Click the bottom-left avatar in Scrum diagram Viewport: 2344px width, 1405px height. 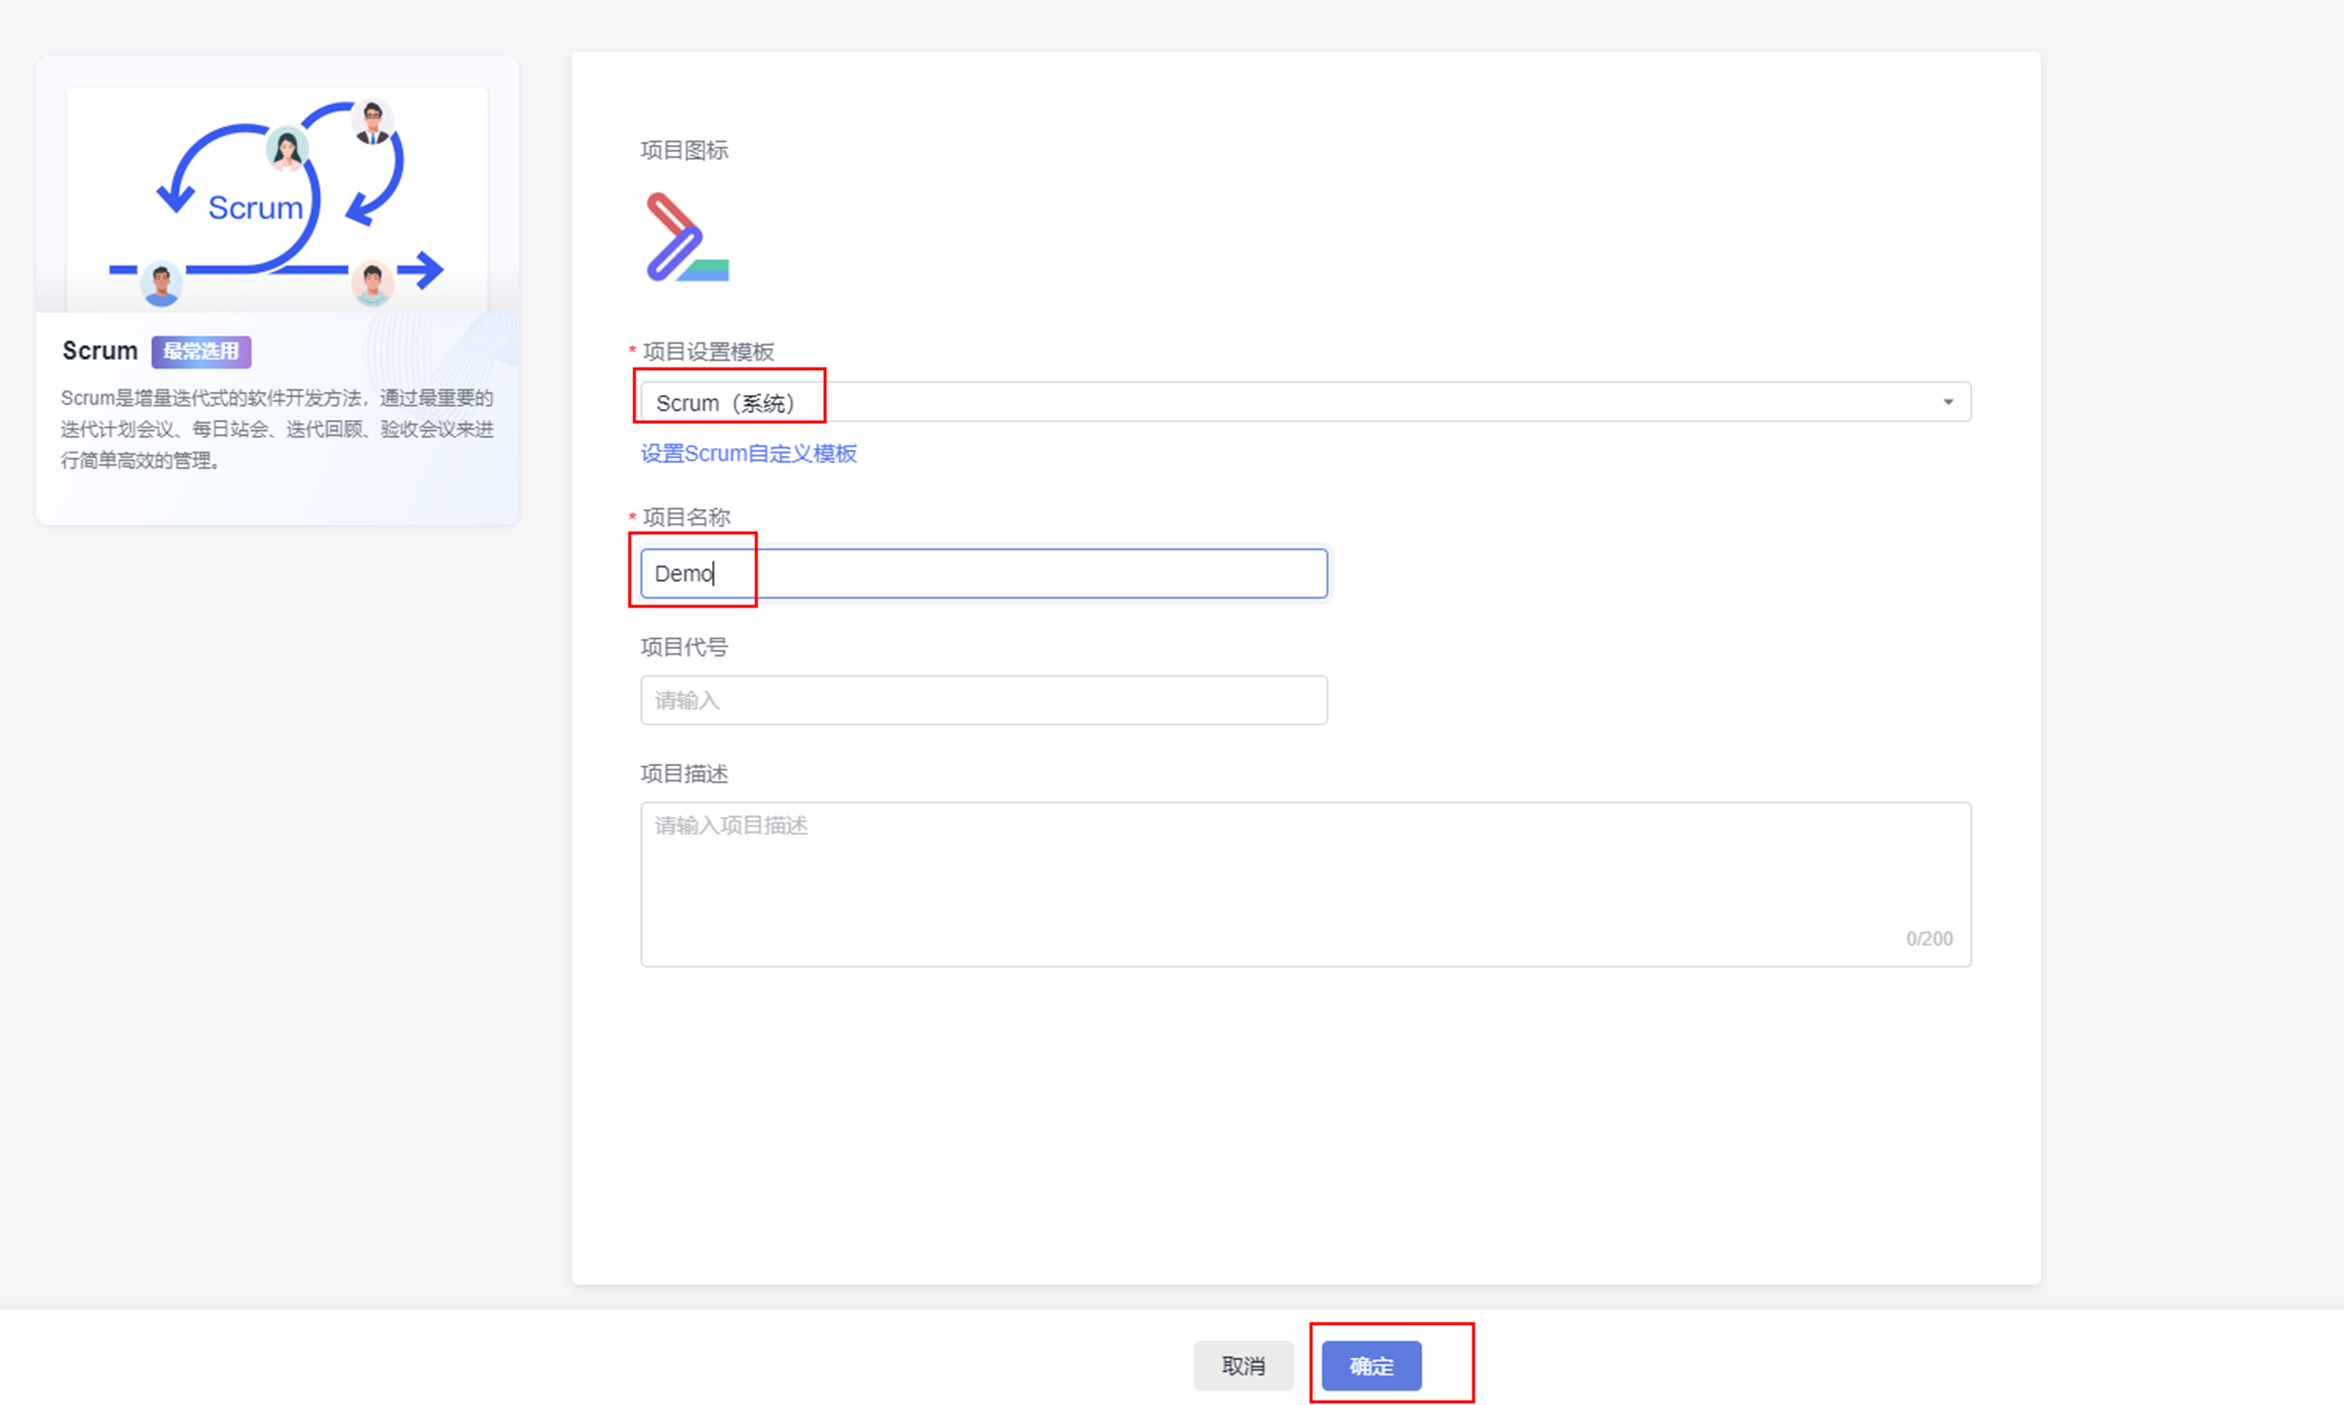(161, 283)
